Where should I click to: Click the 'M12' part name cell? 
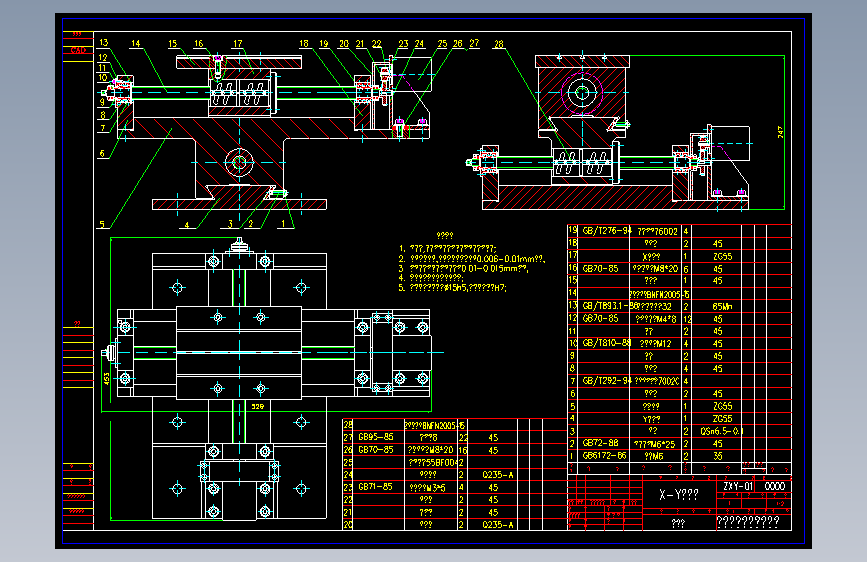click(x=655, y=344)
